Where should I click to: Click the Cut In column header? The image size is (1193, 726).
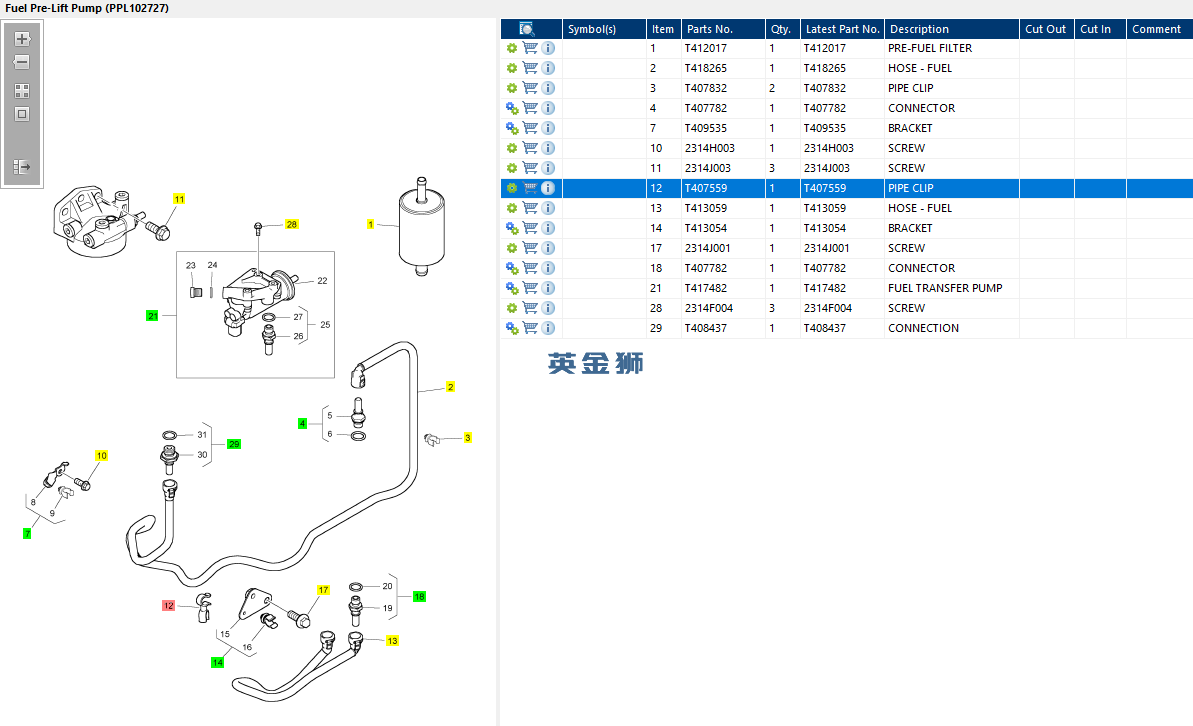click(1100, 29)
